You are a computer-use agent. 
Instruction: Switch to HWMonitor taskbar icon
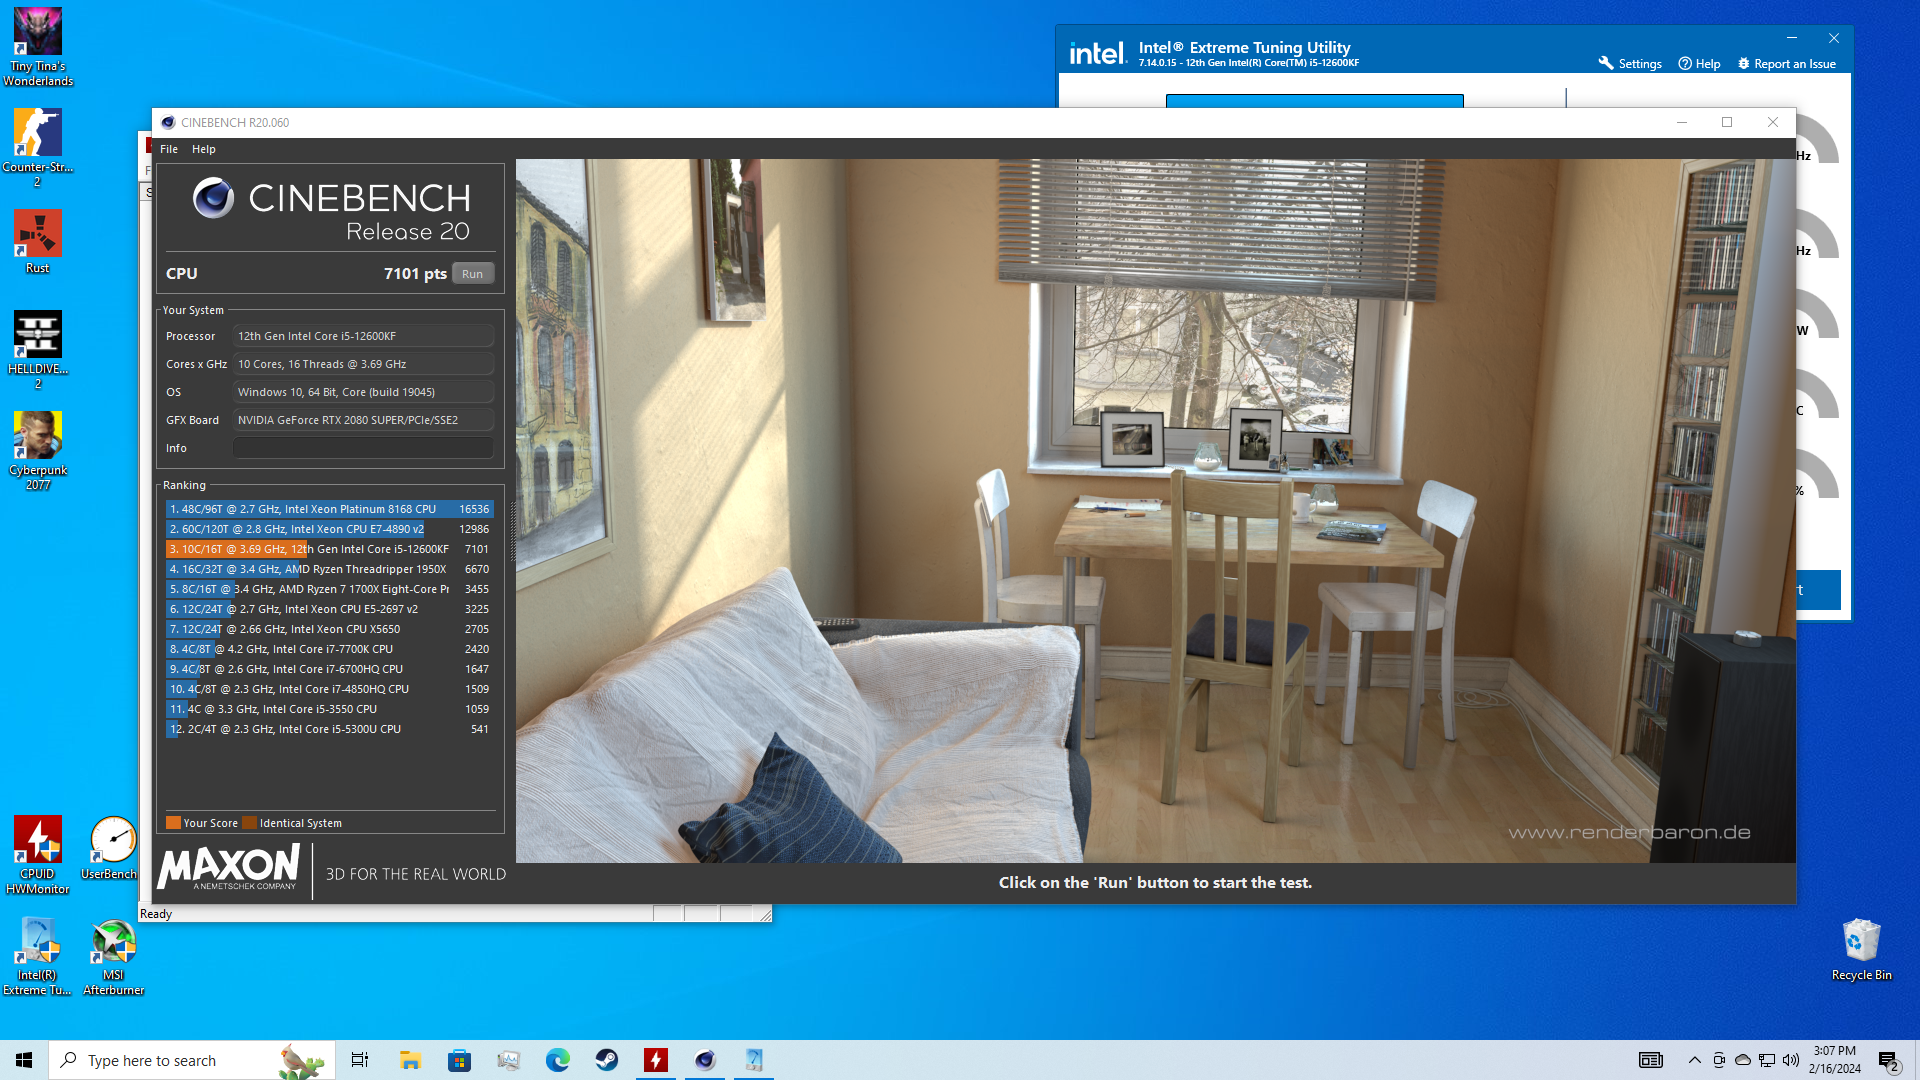tap(656, 1060)
